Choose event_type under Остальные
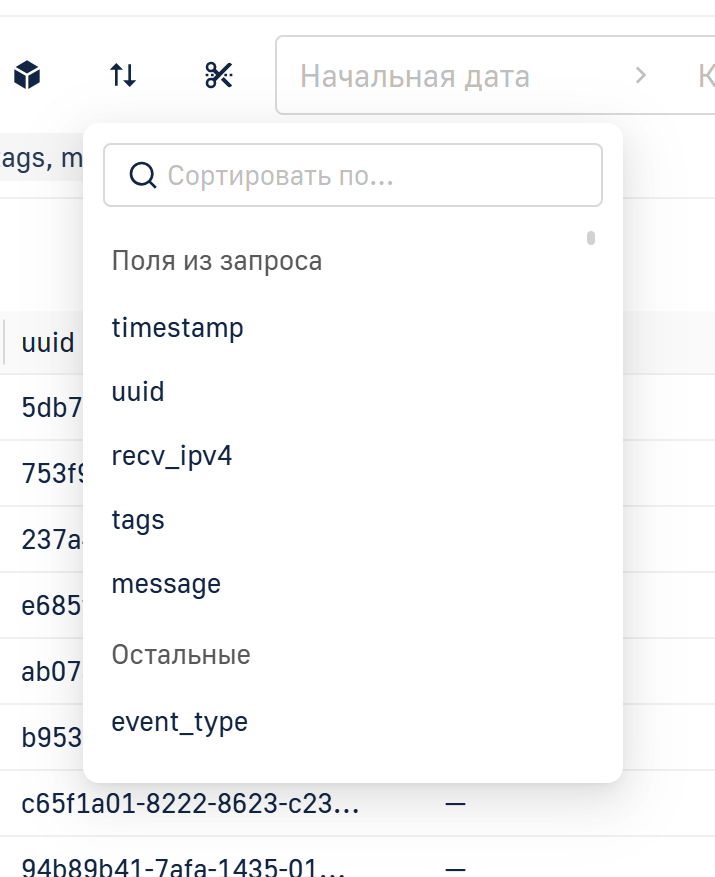715x877 pixels. tap(180, 722)
